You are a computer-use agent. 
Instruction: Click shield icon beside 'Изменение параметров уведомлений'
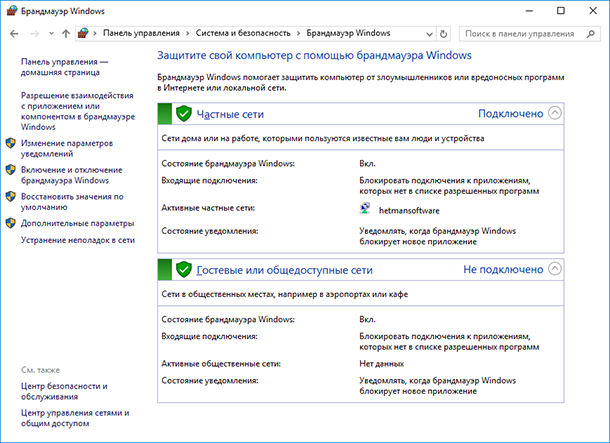point(11,143)
